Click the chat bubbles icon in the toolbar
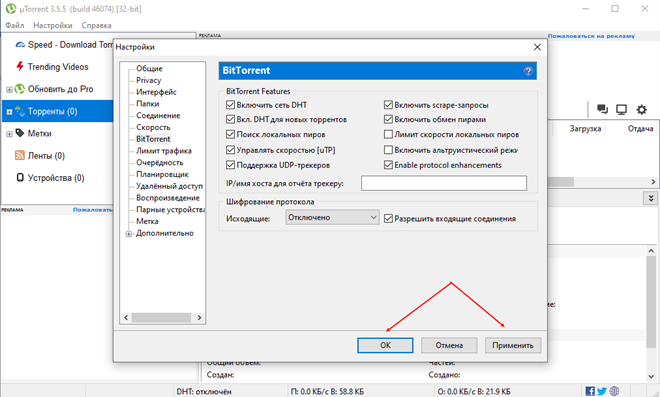Screen dimensions: 660x397 click(602, 109)
